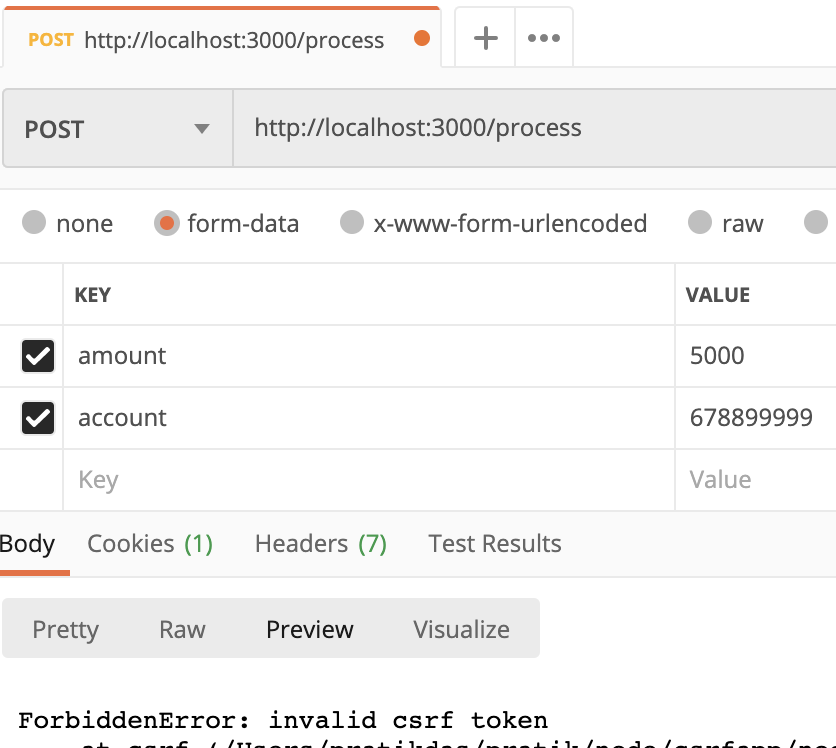836x748 pixels.
Task: Select the body type radio after raw
Action: point(816,222)
